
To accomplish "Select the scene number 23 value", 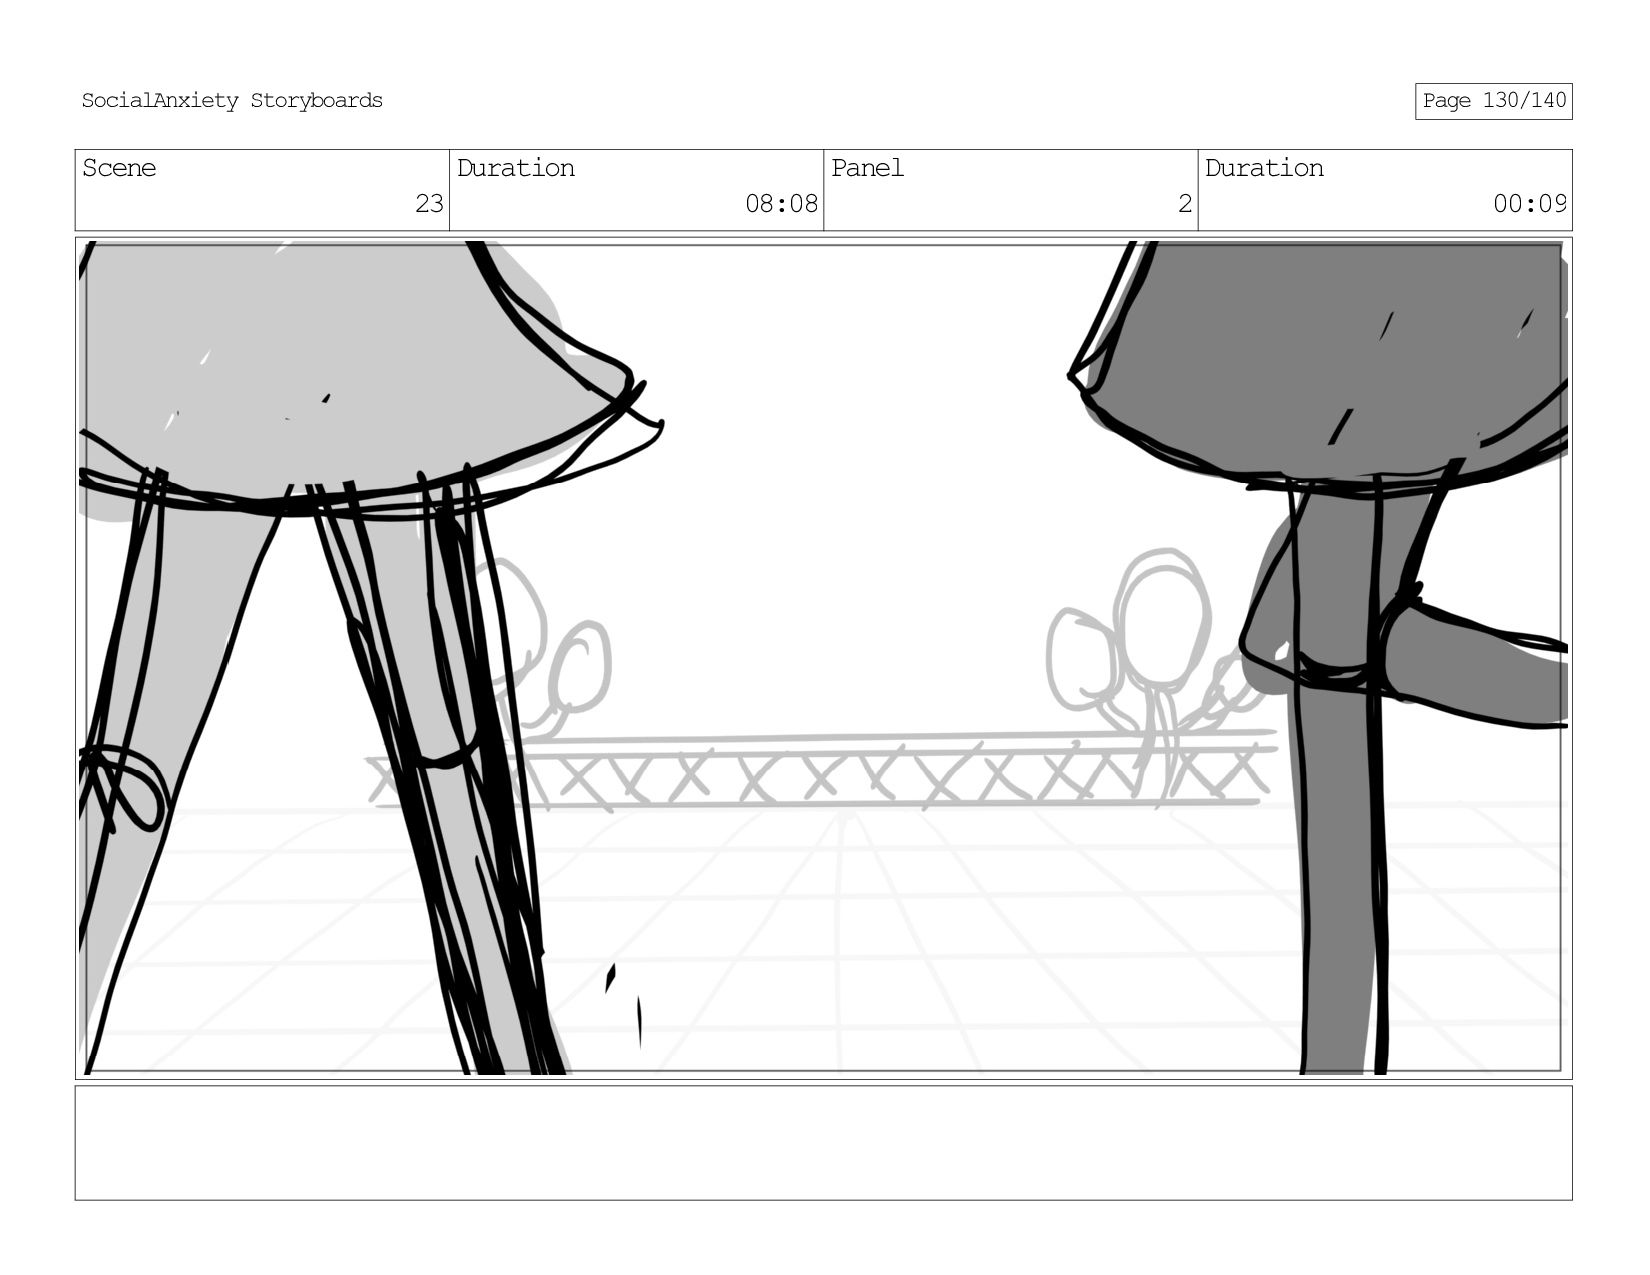I will pos(429,204).
